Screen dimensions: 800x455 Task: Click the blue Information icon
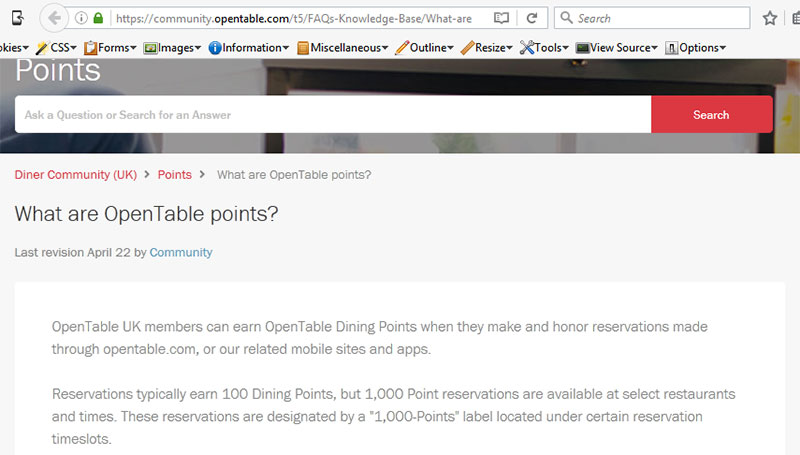click(x=215, y=48)
